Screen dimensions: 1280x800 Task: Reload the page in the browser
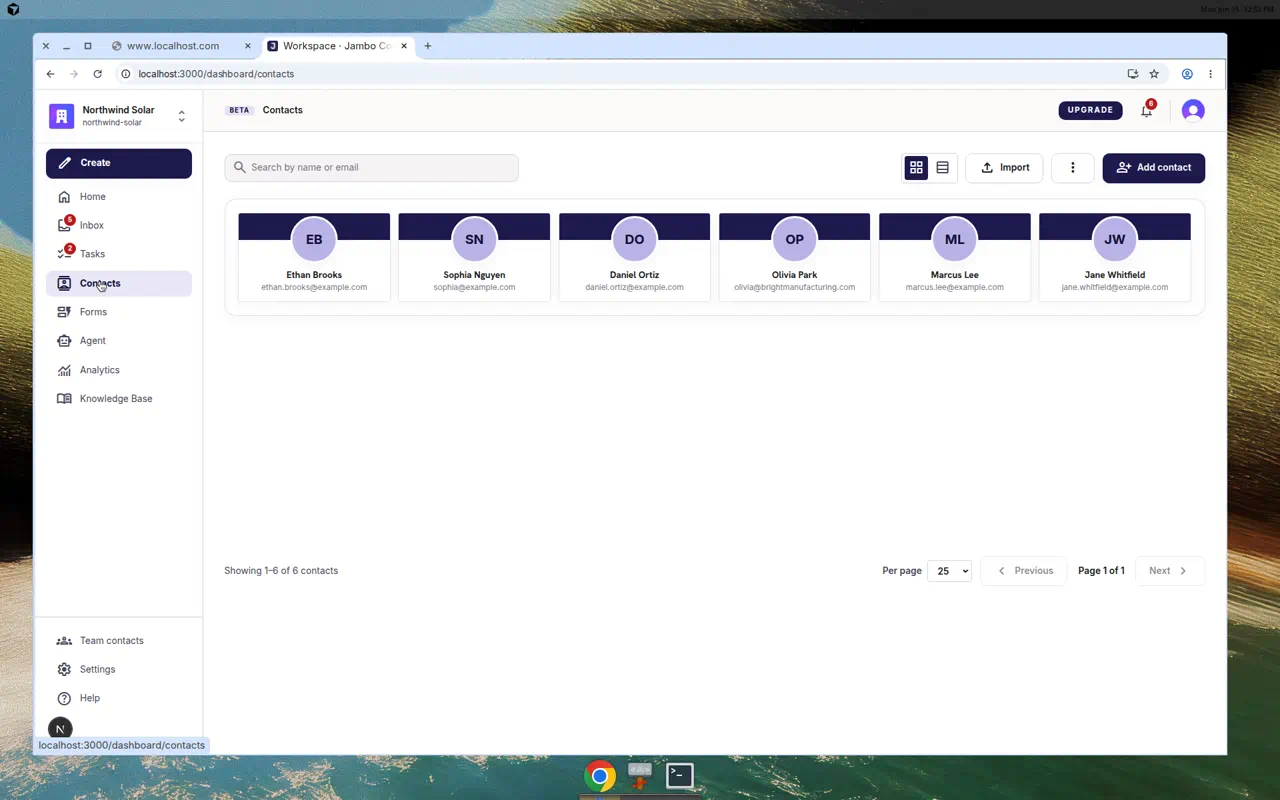click(x=97, y=74)
